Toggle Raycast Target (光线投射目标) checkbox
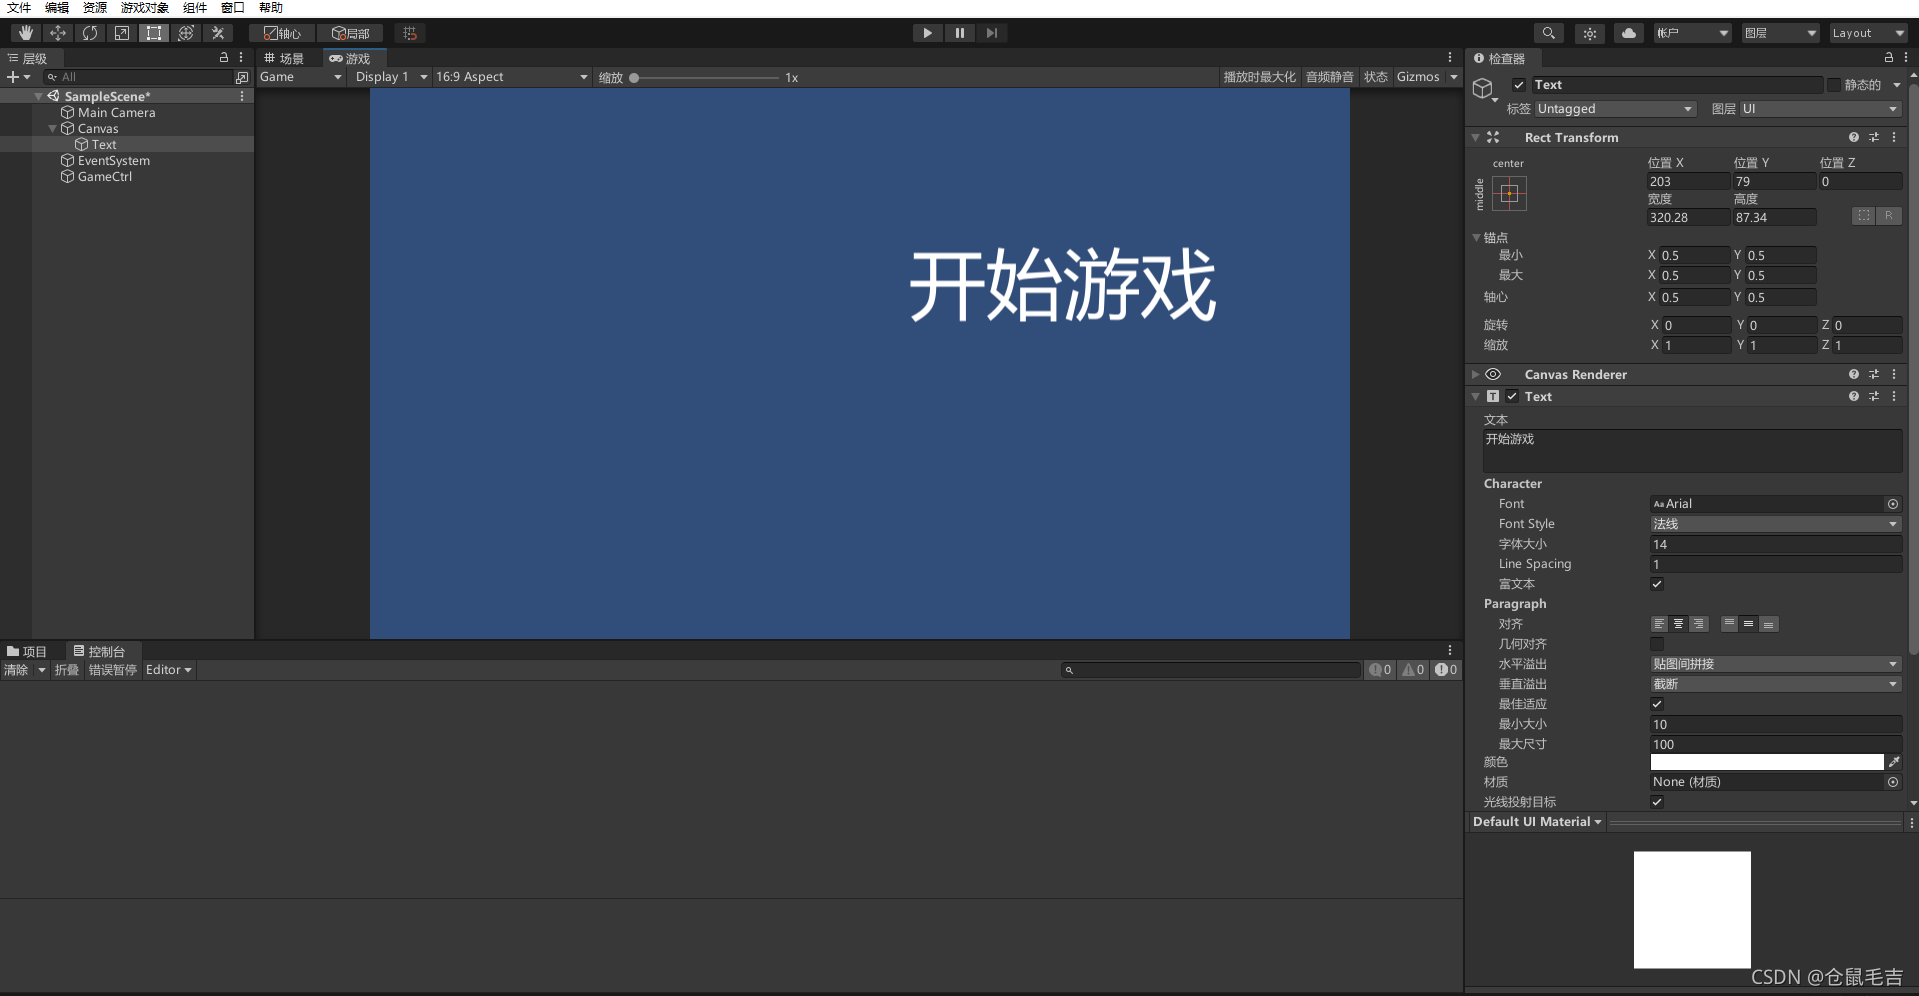Viewport: 1919px width, 996px height. 1657,802
